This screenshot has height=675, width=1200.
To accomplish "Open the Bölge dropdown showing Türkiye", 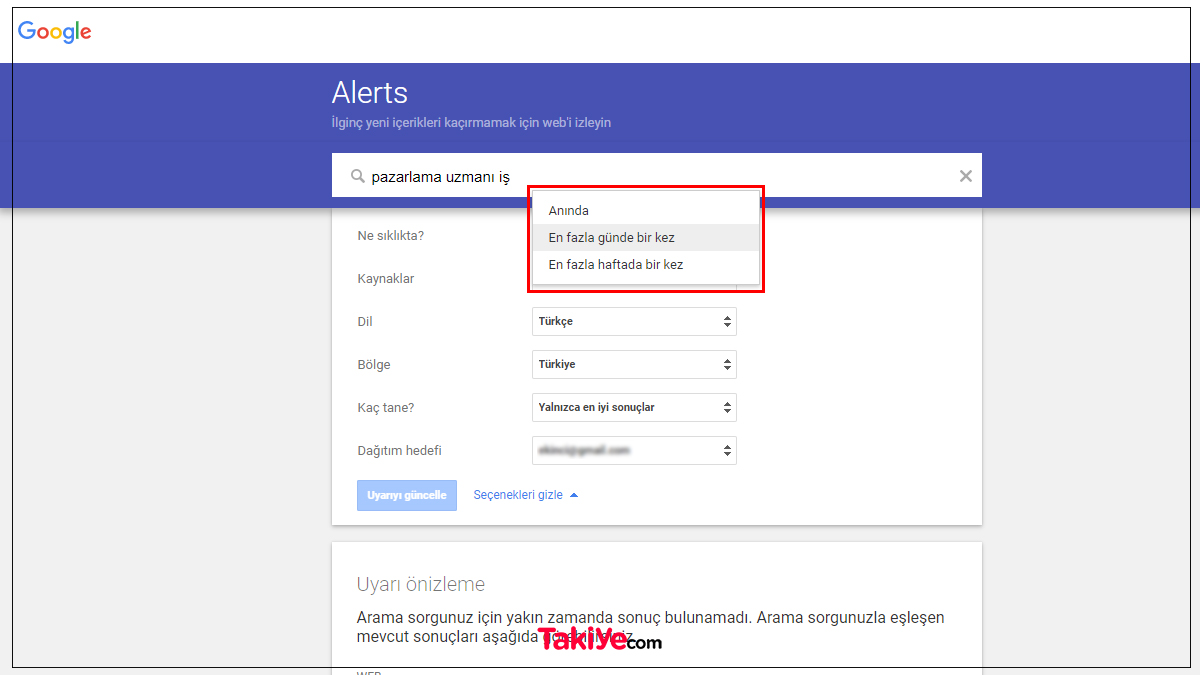I will [x=634, y=365].
